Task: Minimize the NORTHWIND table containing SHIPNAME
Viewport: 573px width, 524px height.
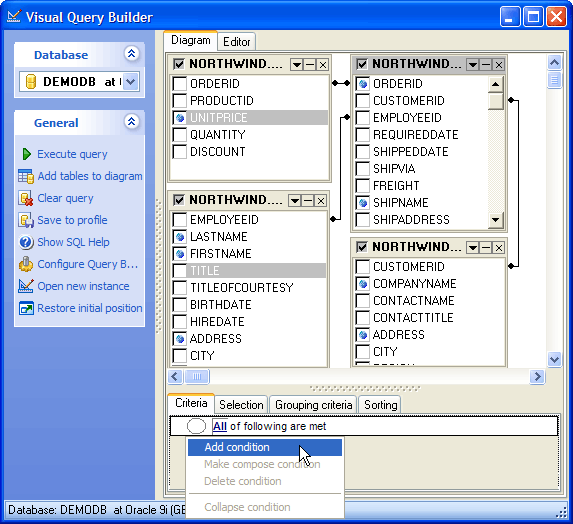Action: click(x=486, y=65)
